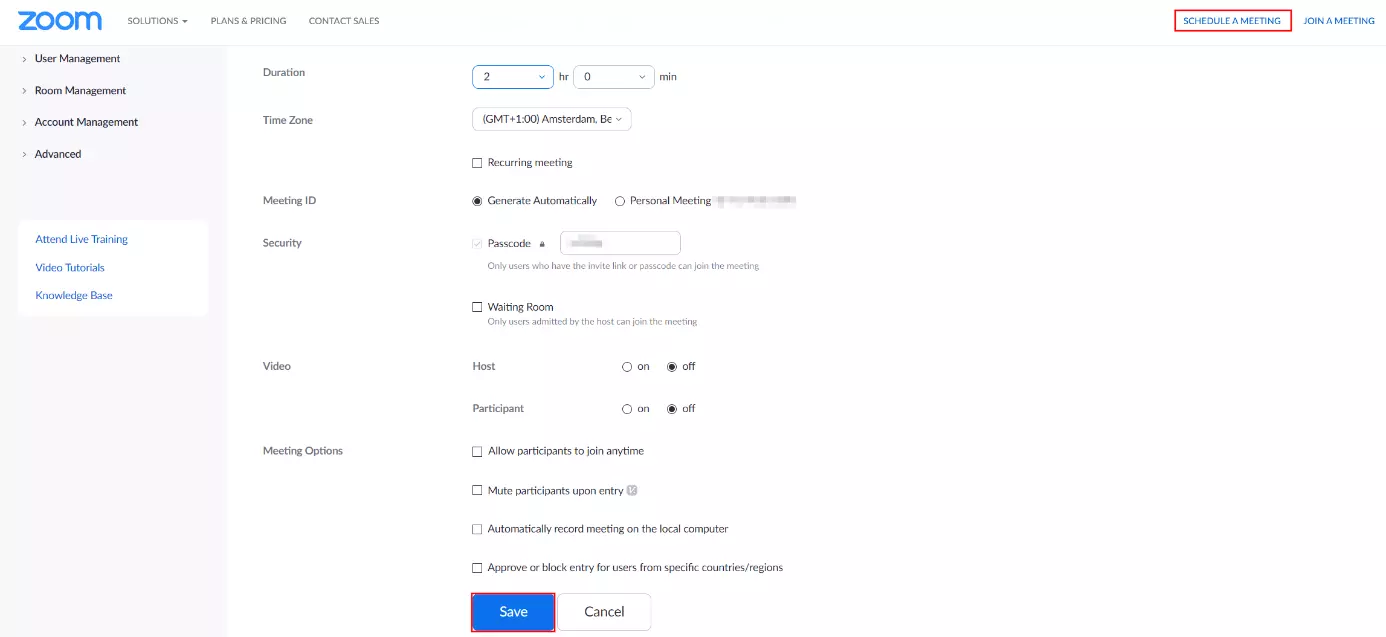
Task: Open Plans & Pricing page
Action: pos(248,21)
